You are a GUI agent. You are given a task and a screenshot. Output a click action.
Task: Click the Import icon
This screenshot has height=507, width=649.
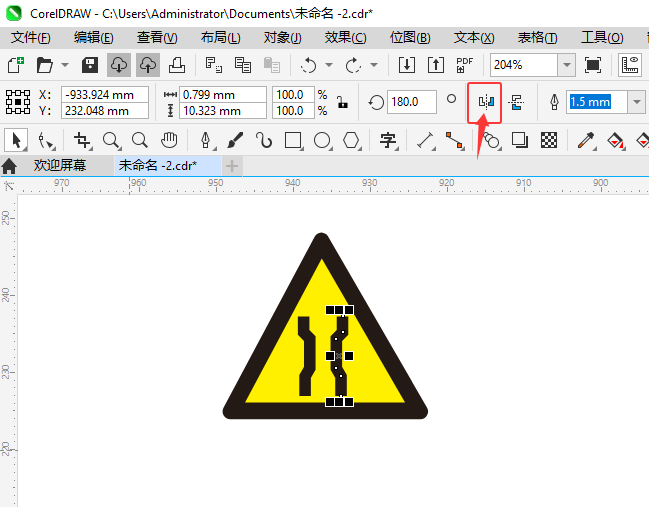[407, 65]
